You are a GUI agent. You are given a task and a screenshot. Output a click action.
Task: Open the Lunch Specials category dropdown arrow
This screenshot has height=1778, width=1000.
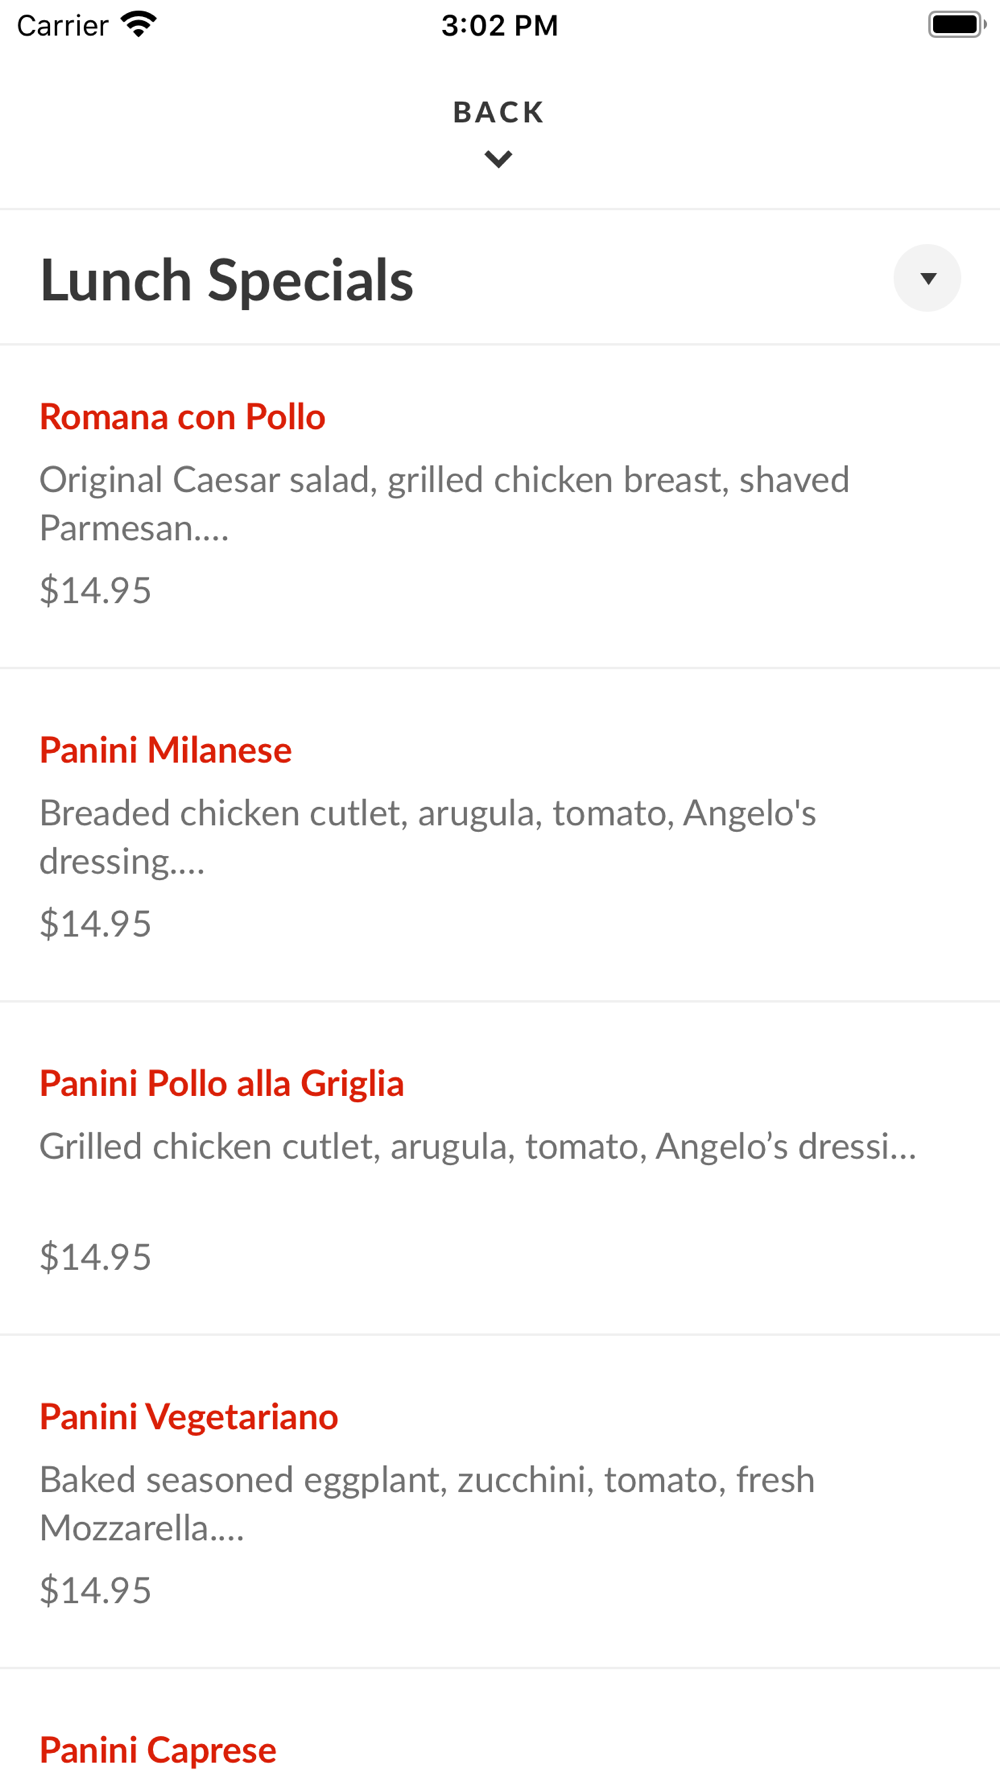pos(927,278)
